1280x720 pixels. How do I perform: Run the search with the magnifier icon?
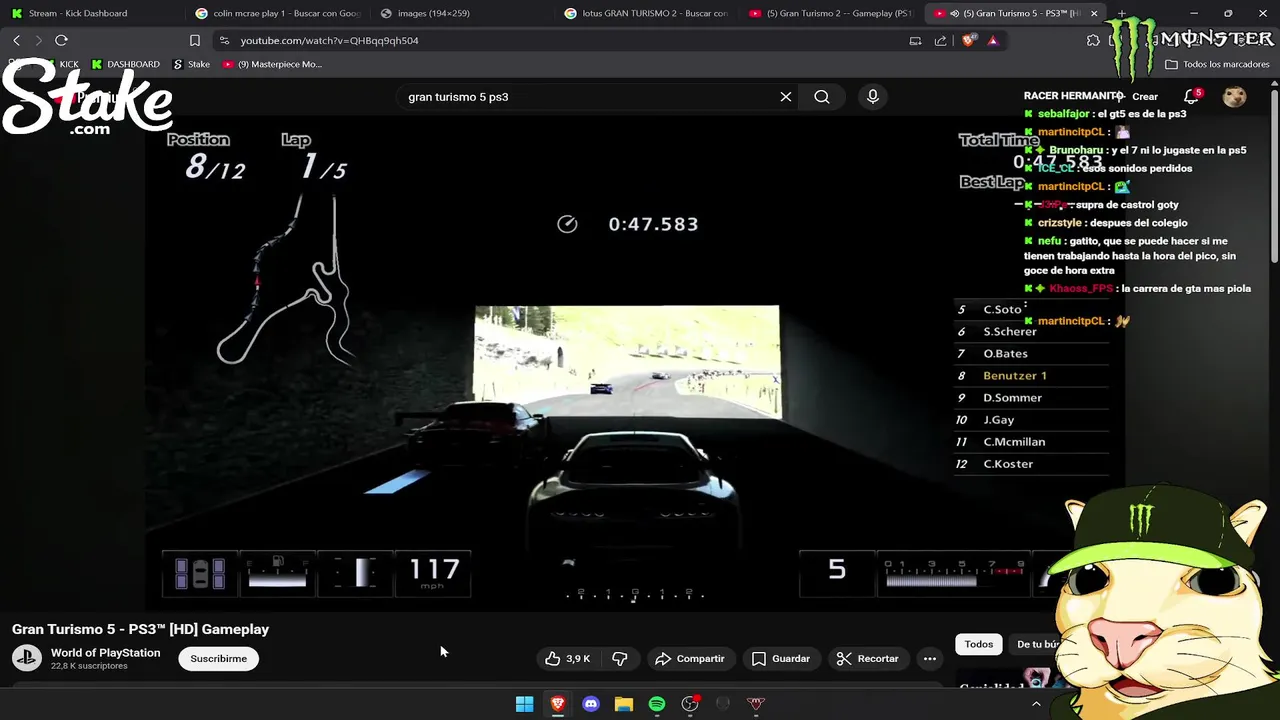pyautogui.click(x=822, y=97)
